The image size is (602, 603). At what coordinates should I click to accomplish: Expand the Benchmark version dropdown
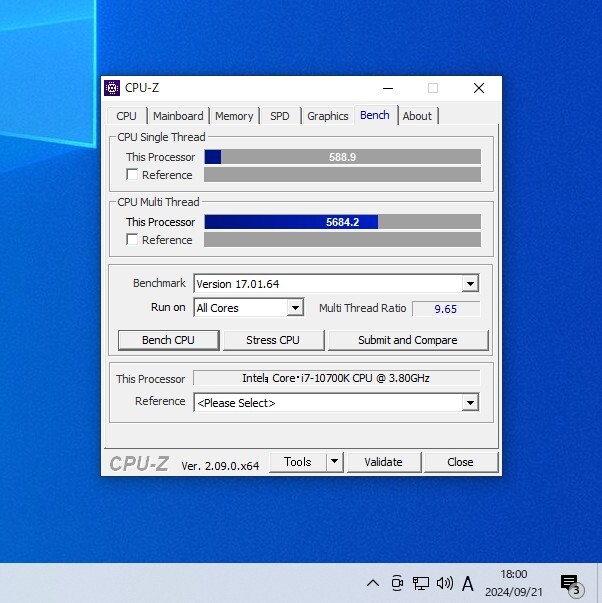click(x=470, y=284)
